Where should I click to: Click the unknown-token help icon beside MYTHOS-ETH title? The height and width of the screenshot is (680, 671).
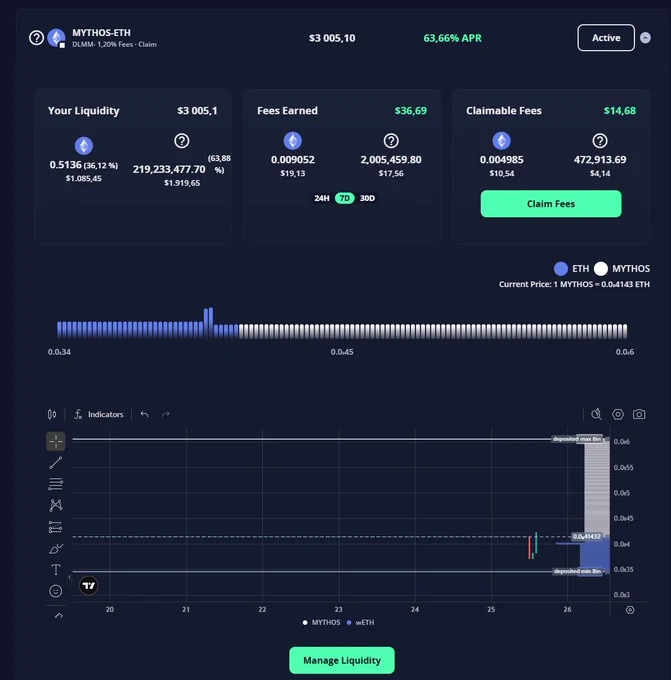point(36,38)
